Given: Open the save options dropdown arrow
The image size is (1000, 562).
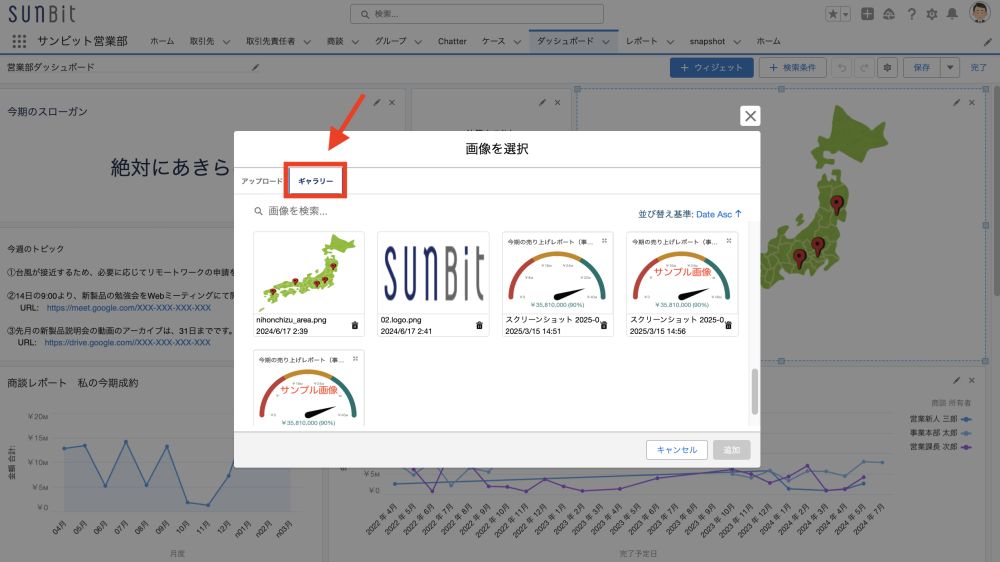Looking at the screenshot, I should point(950,68).
